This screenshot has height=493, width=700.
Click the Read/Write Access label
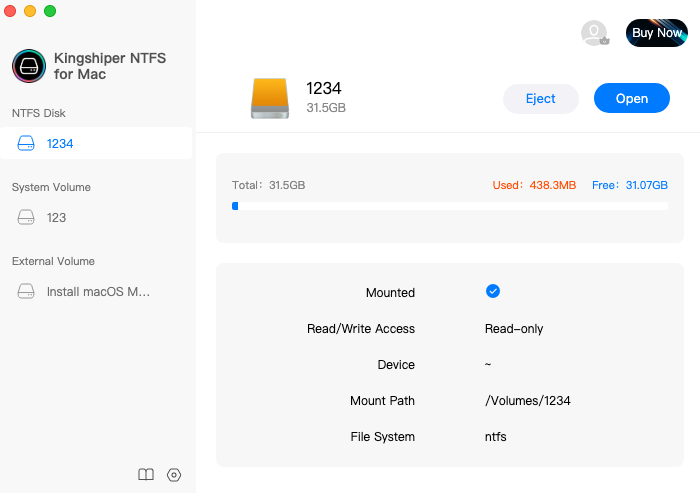click(361, 329)
